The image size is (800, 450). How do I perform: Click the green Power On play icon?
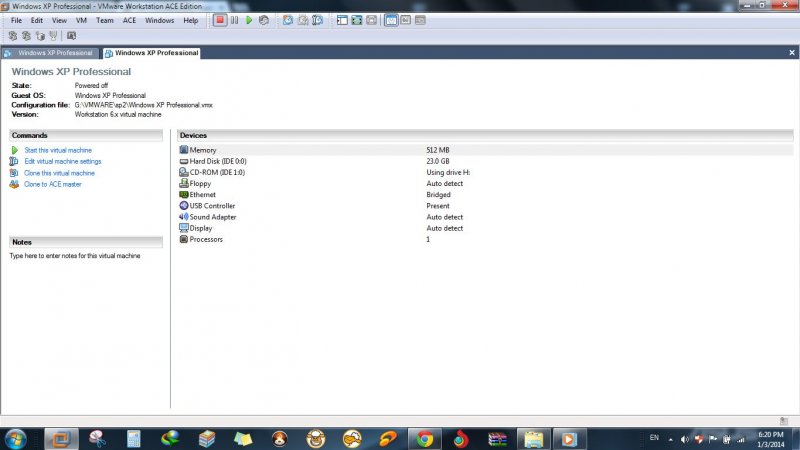[249, 20]
